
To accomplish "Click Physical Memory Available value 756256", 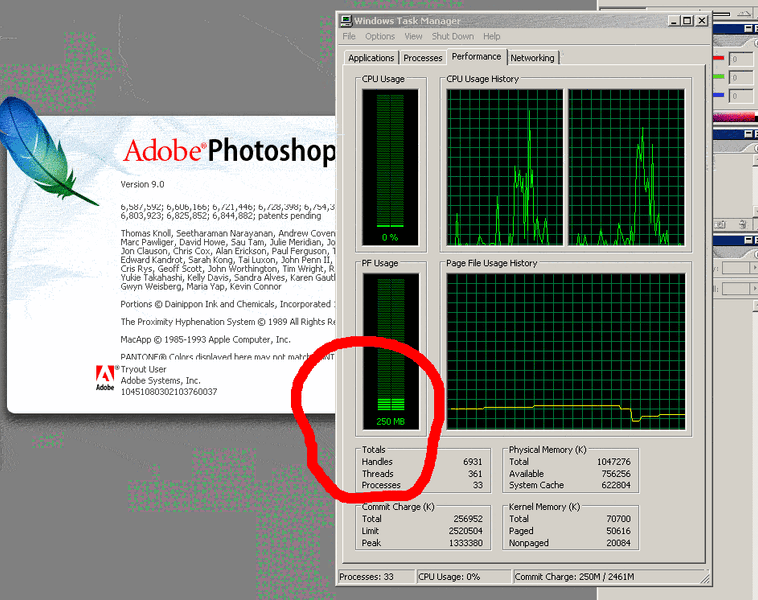I will (x=616, y=474).
